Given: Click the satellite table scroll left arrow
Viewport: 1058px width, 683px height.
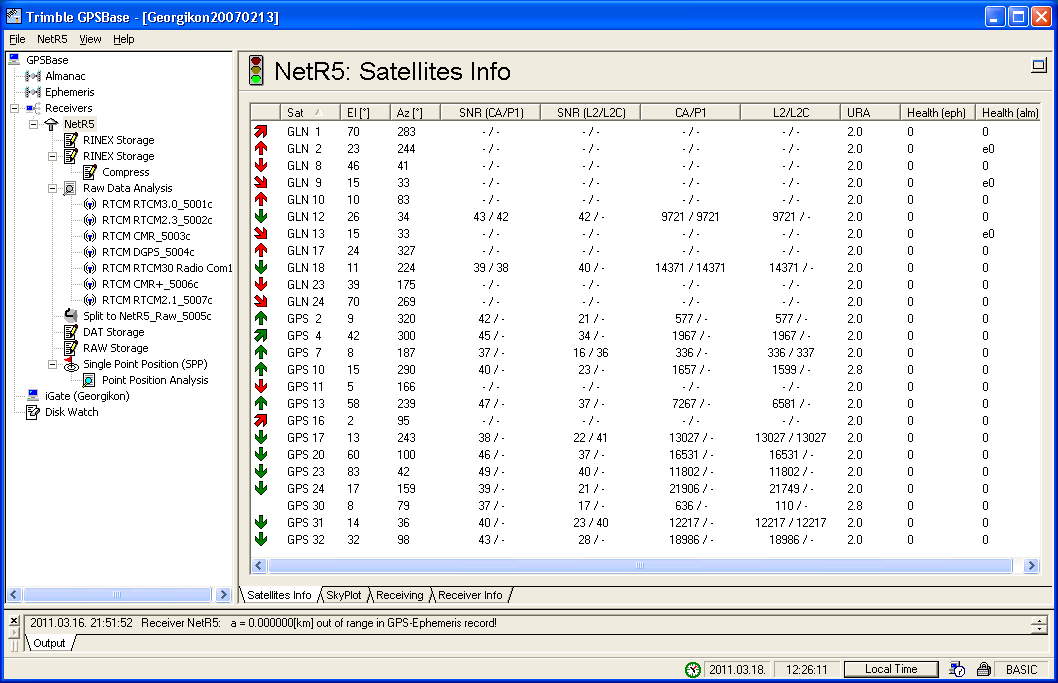Looking at the screenshot, I should [258, 566].
